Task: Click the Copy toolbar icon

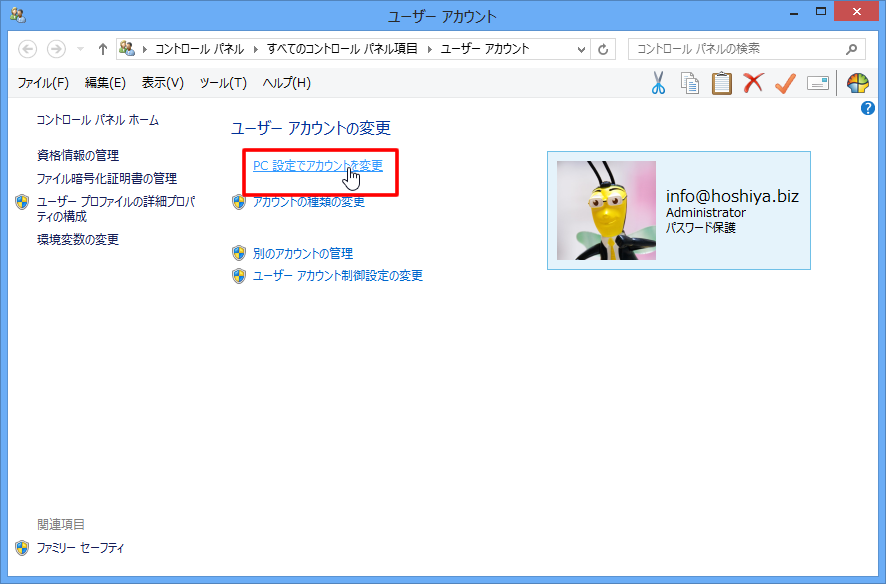Action: (689, 83)
